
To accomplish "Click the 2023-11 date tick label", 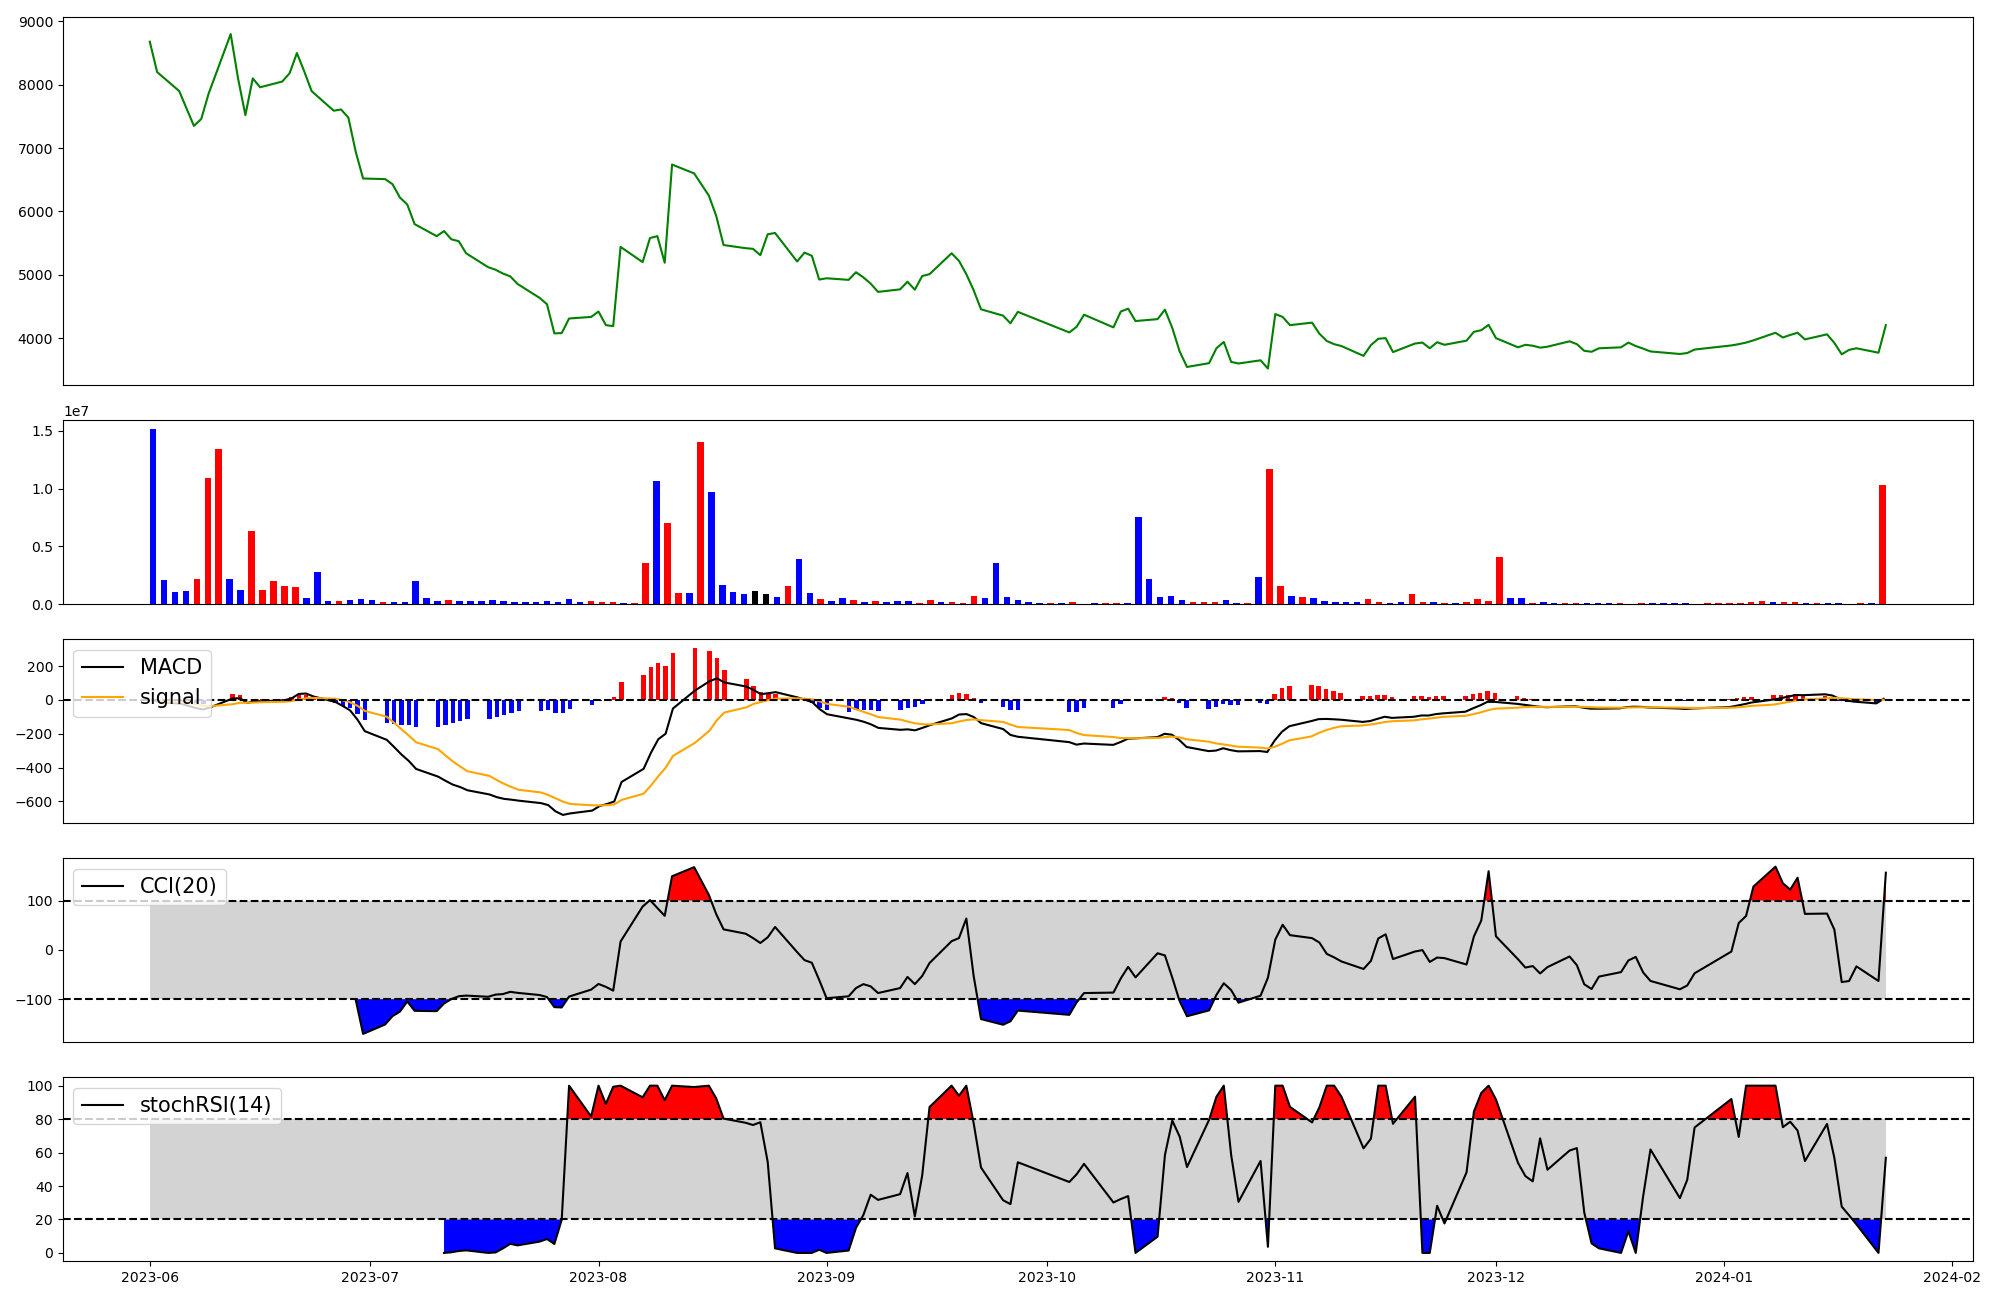I will click(1275, 1277).
